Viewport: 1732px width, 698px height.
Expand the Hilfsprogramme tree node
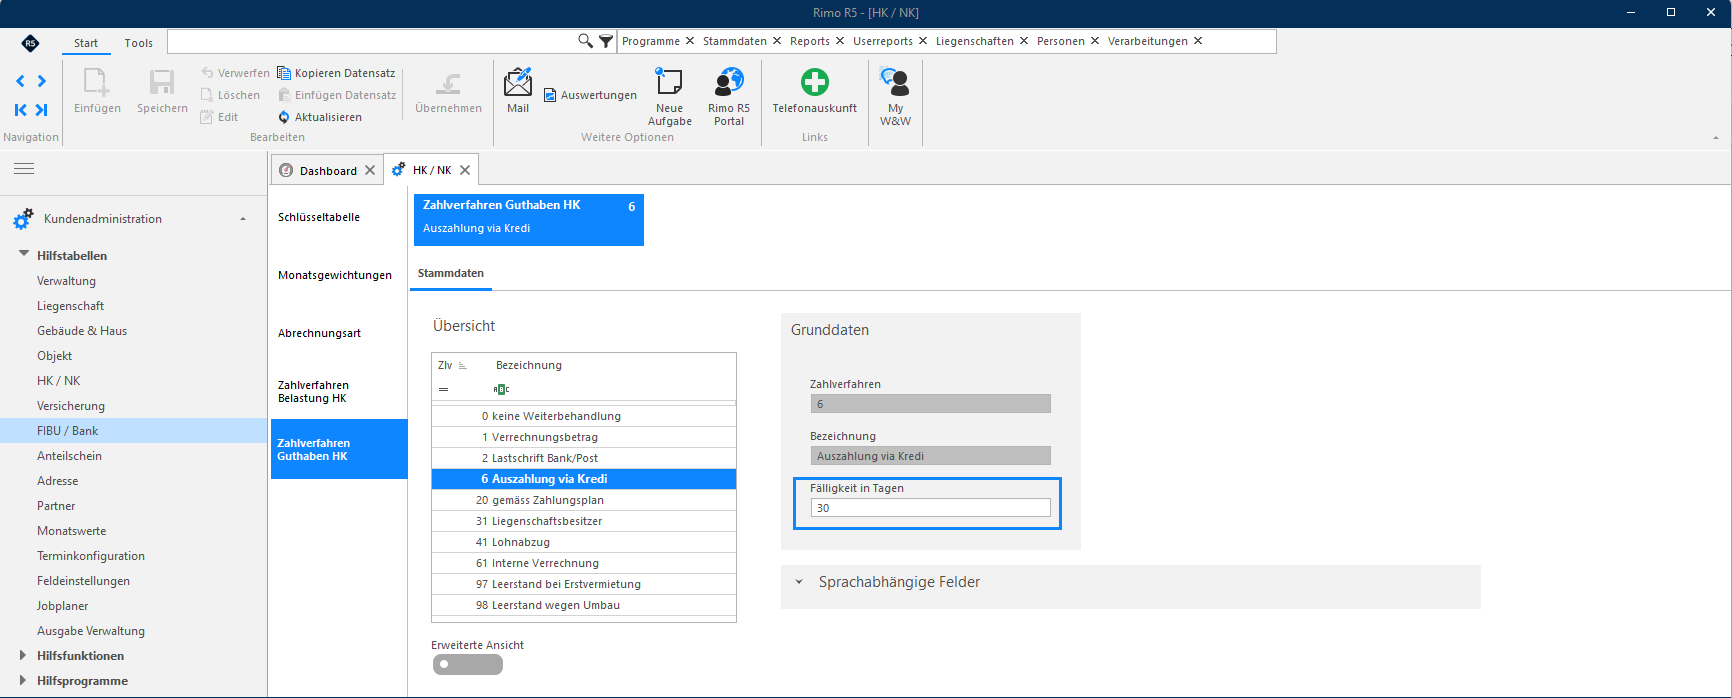click(x=23, y=680)
